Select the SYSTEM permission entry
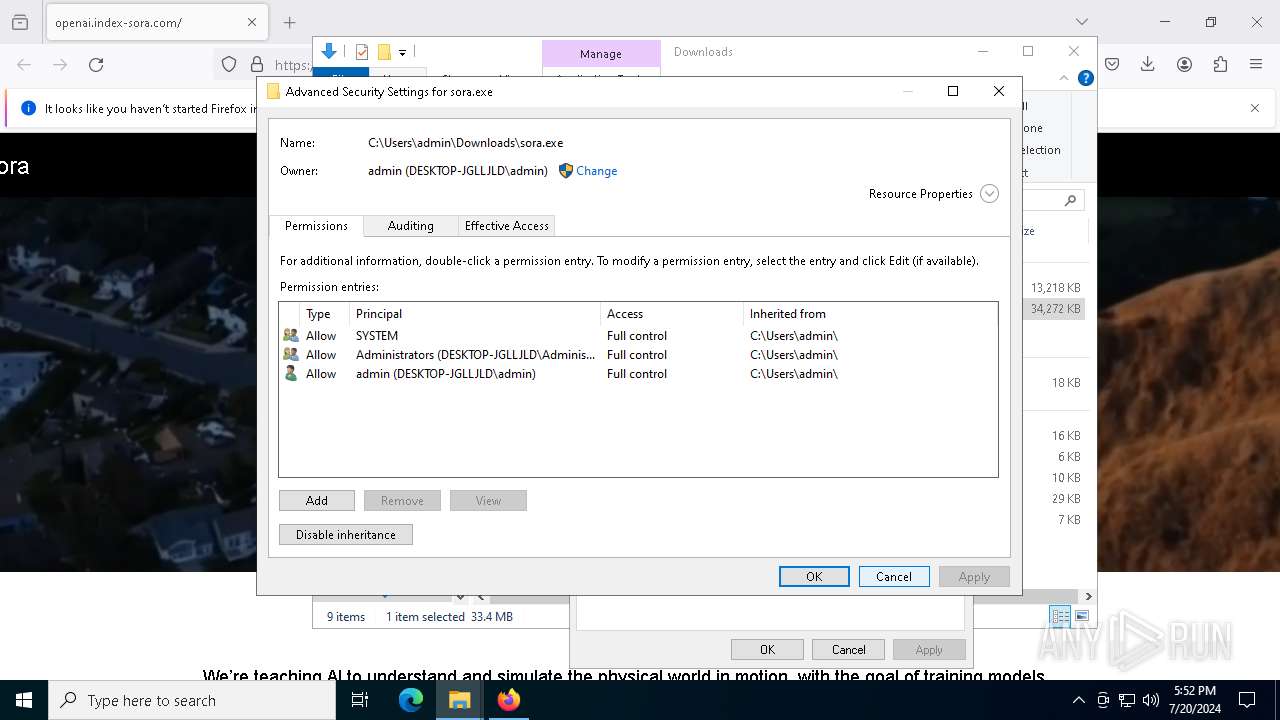 coord(638,336)
